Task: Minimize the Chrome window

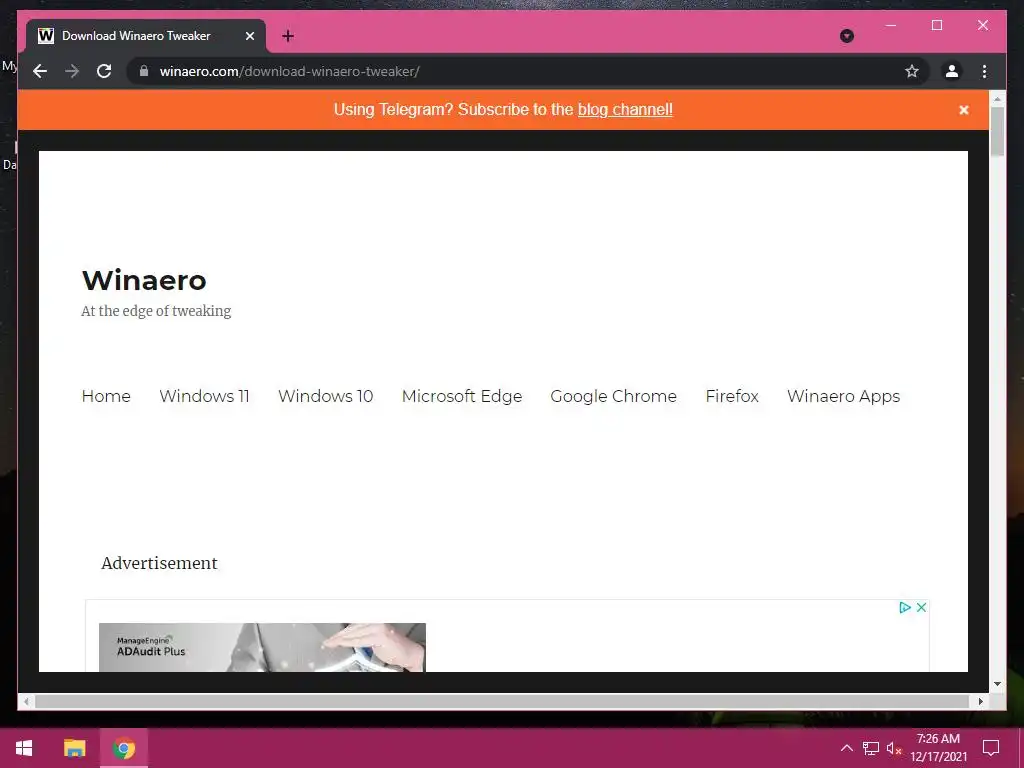Action: pyautogui.click(x=891, y=25)
